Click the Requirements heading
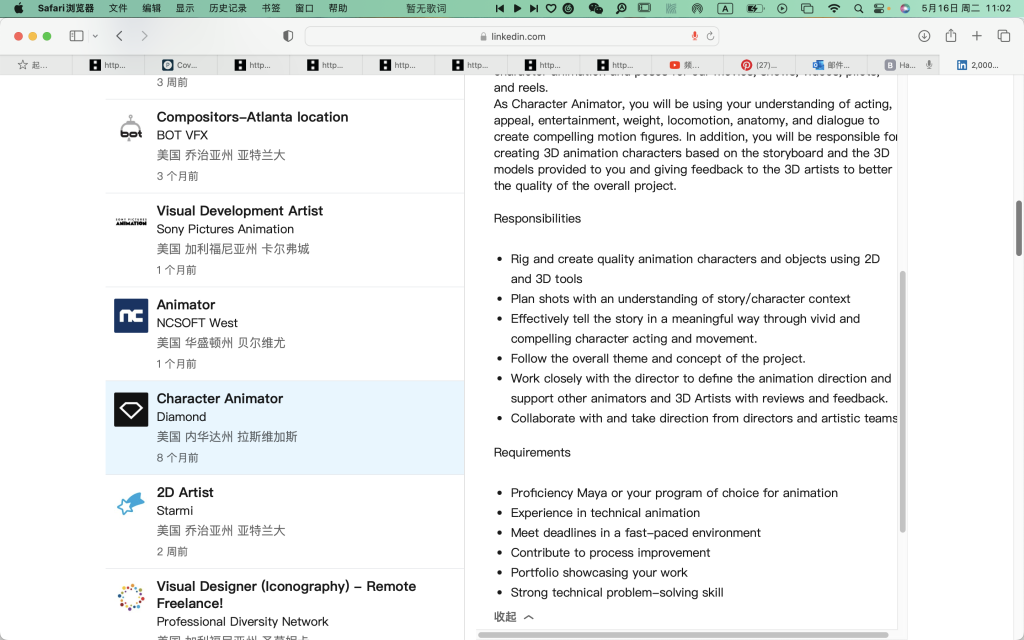This screenshot has width=1024, height=640. [532, 452]
